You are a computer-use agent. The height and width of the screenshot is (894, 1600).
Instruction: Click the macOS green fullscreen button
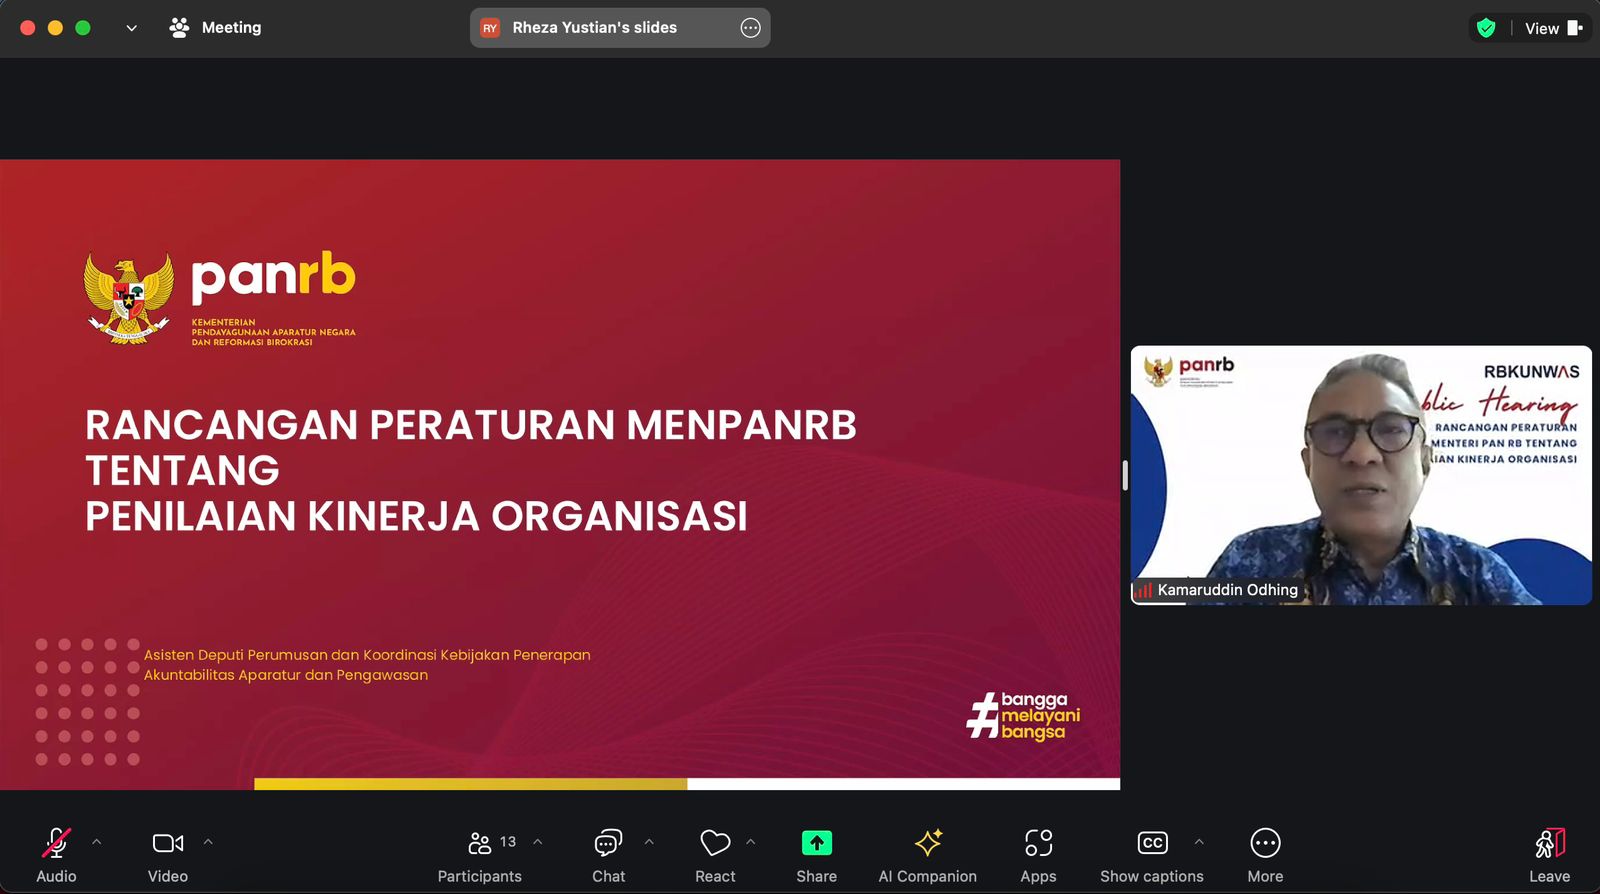(83, 28)
